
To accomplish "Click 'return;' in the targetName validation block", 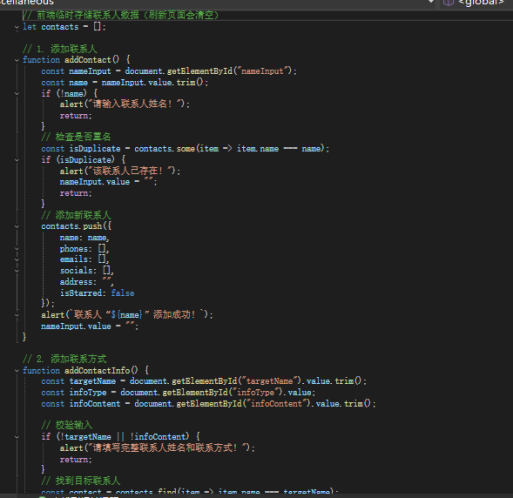I will 76,460.
